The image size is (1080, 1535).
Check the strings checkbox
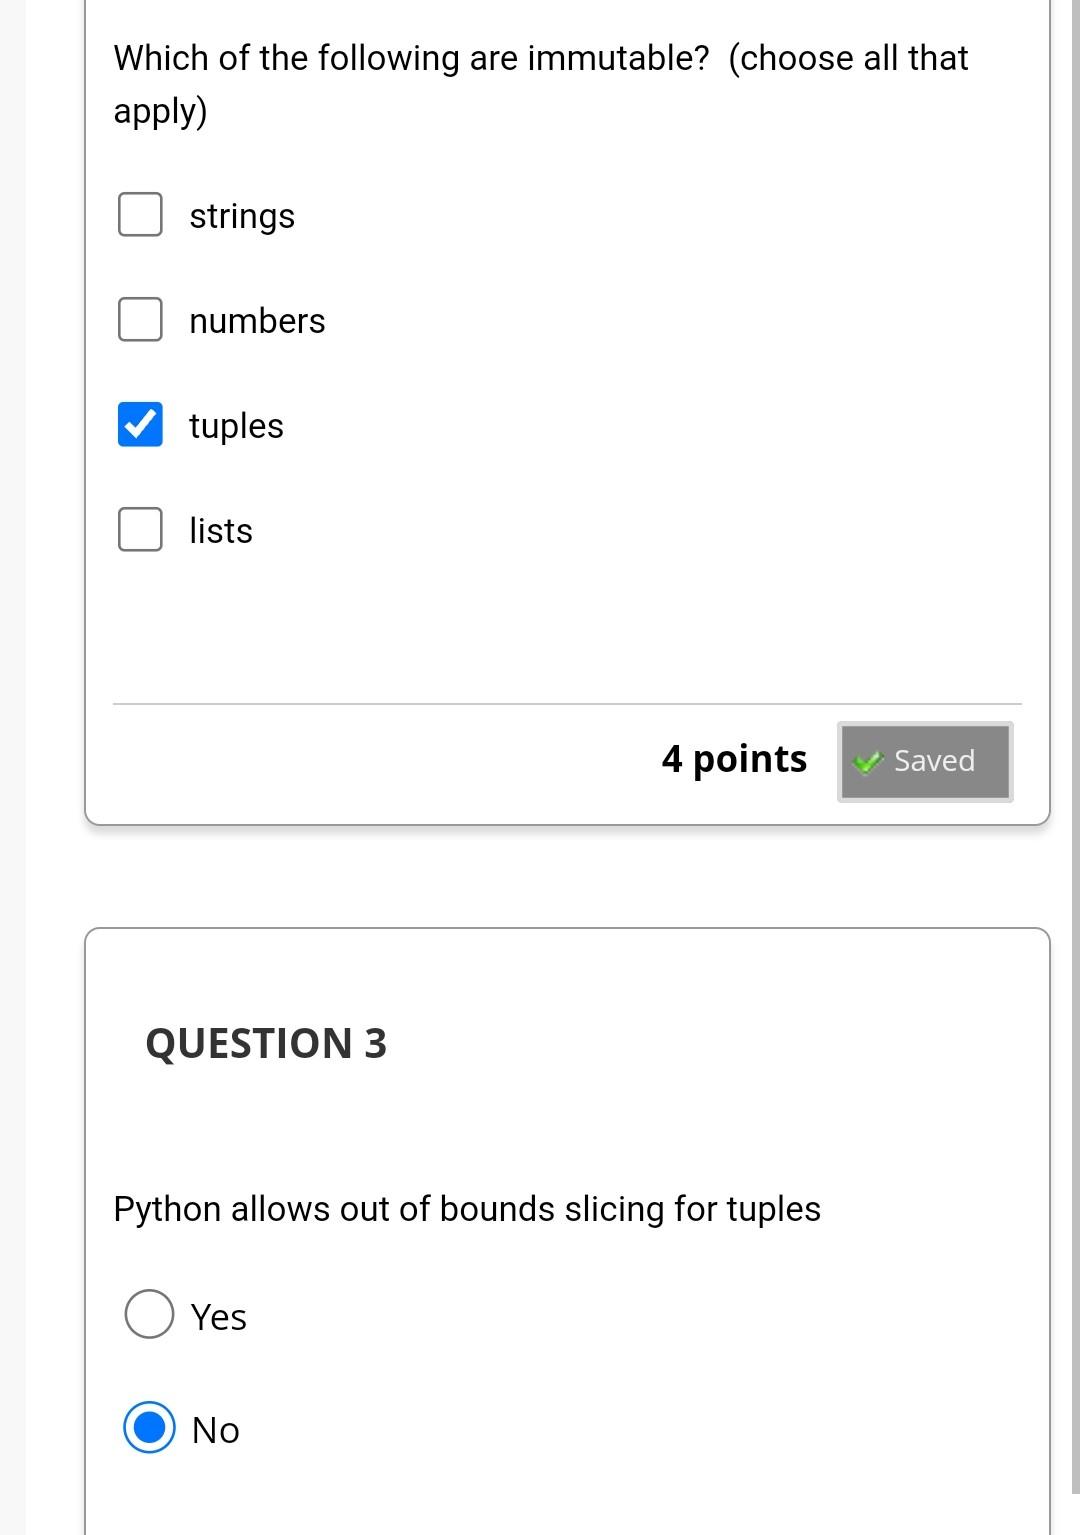[x=140, y=214]
